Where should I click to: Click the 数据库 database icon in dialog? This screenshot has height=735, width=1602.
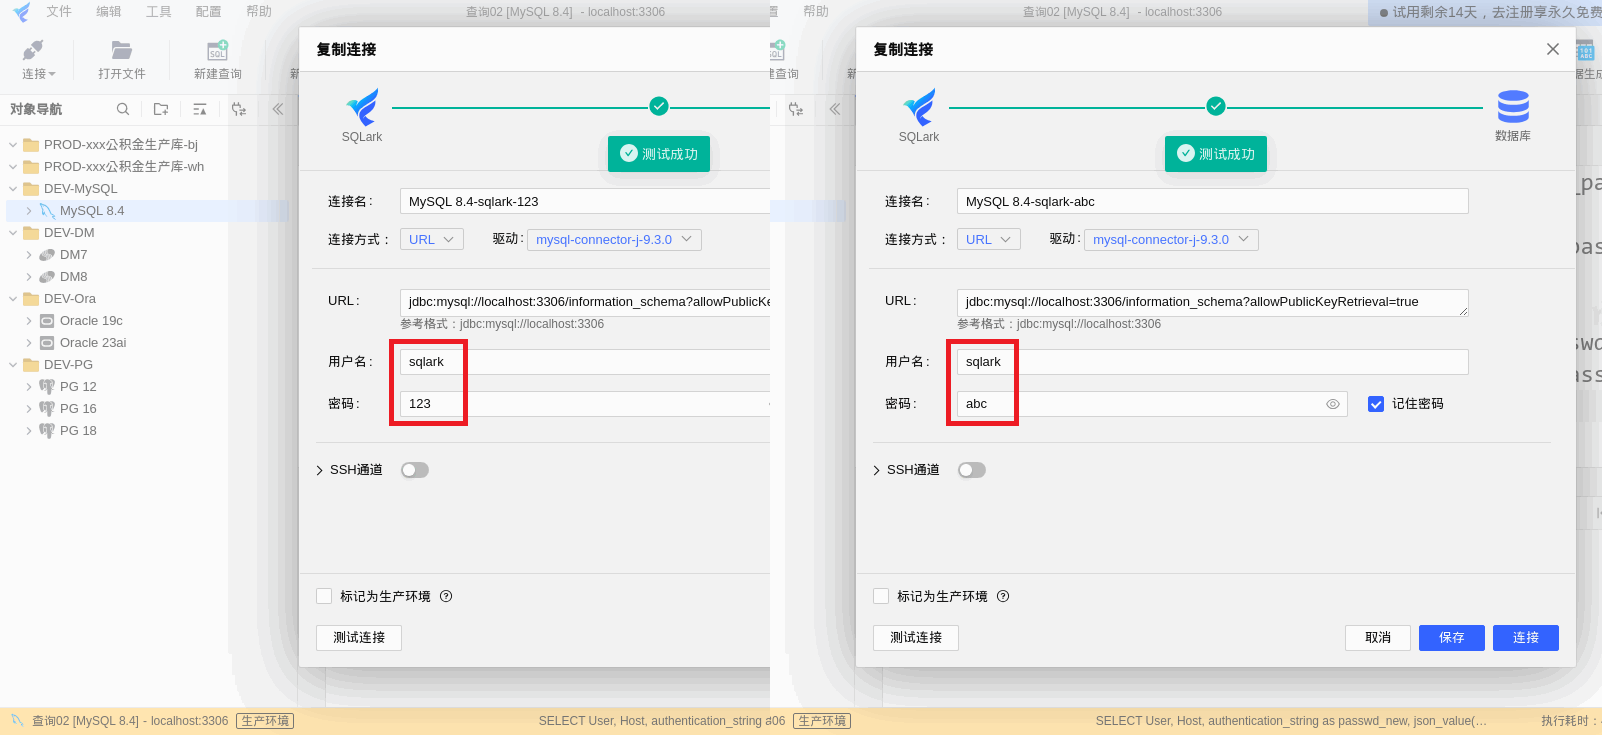1513,106
